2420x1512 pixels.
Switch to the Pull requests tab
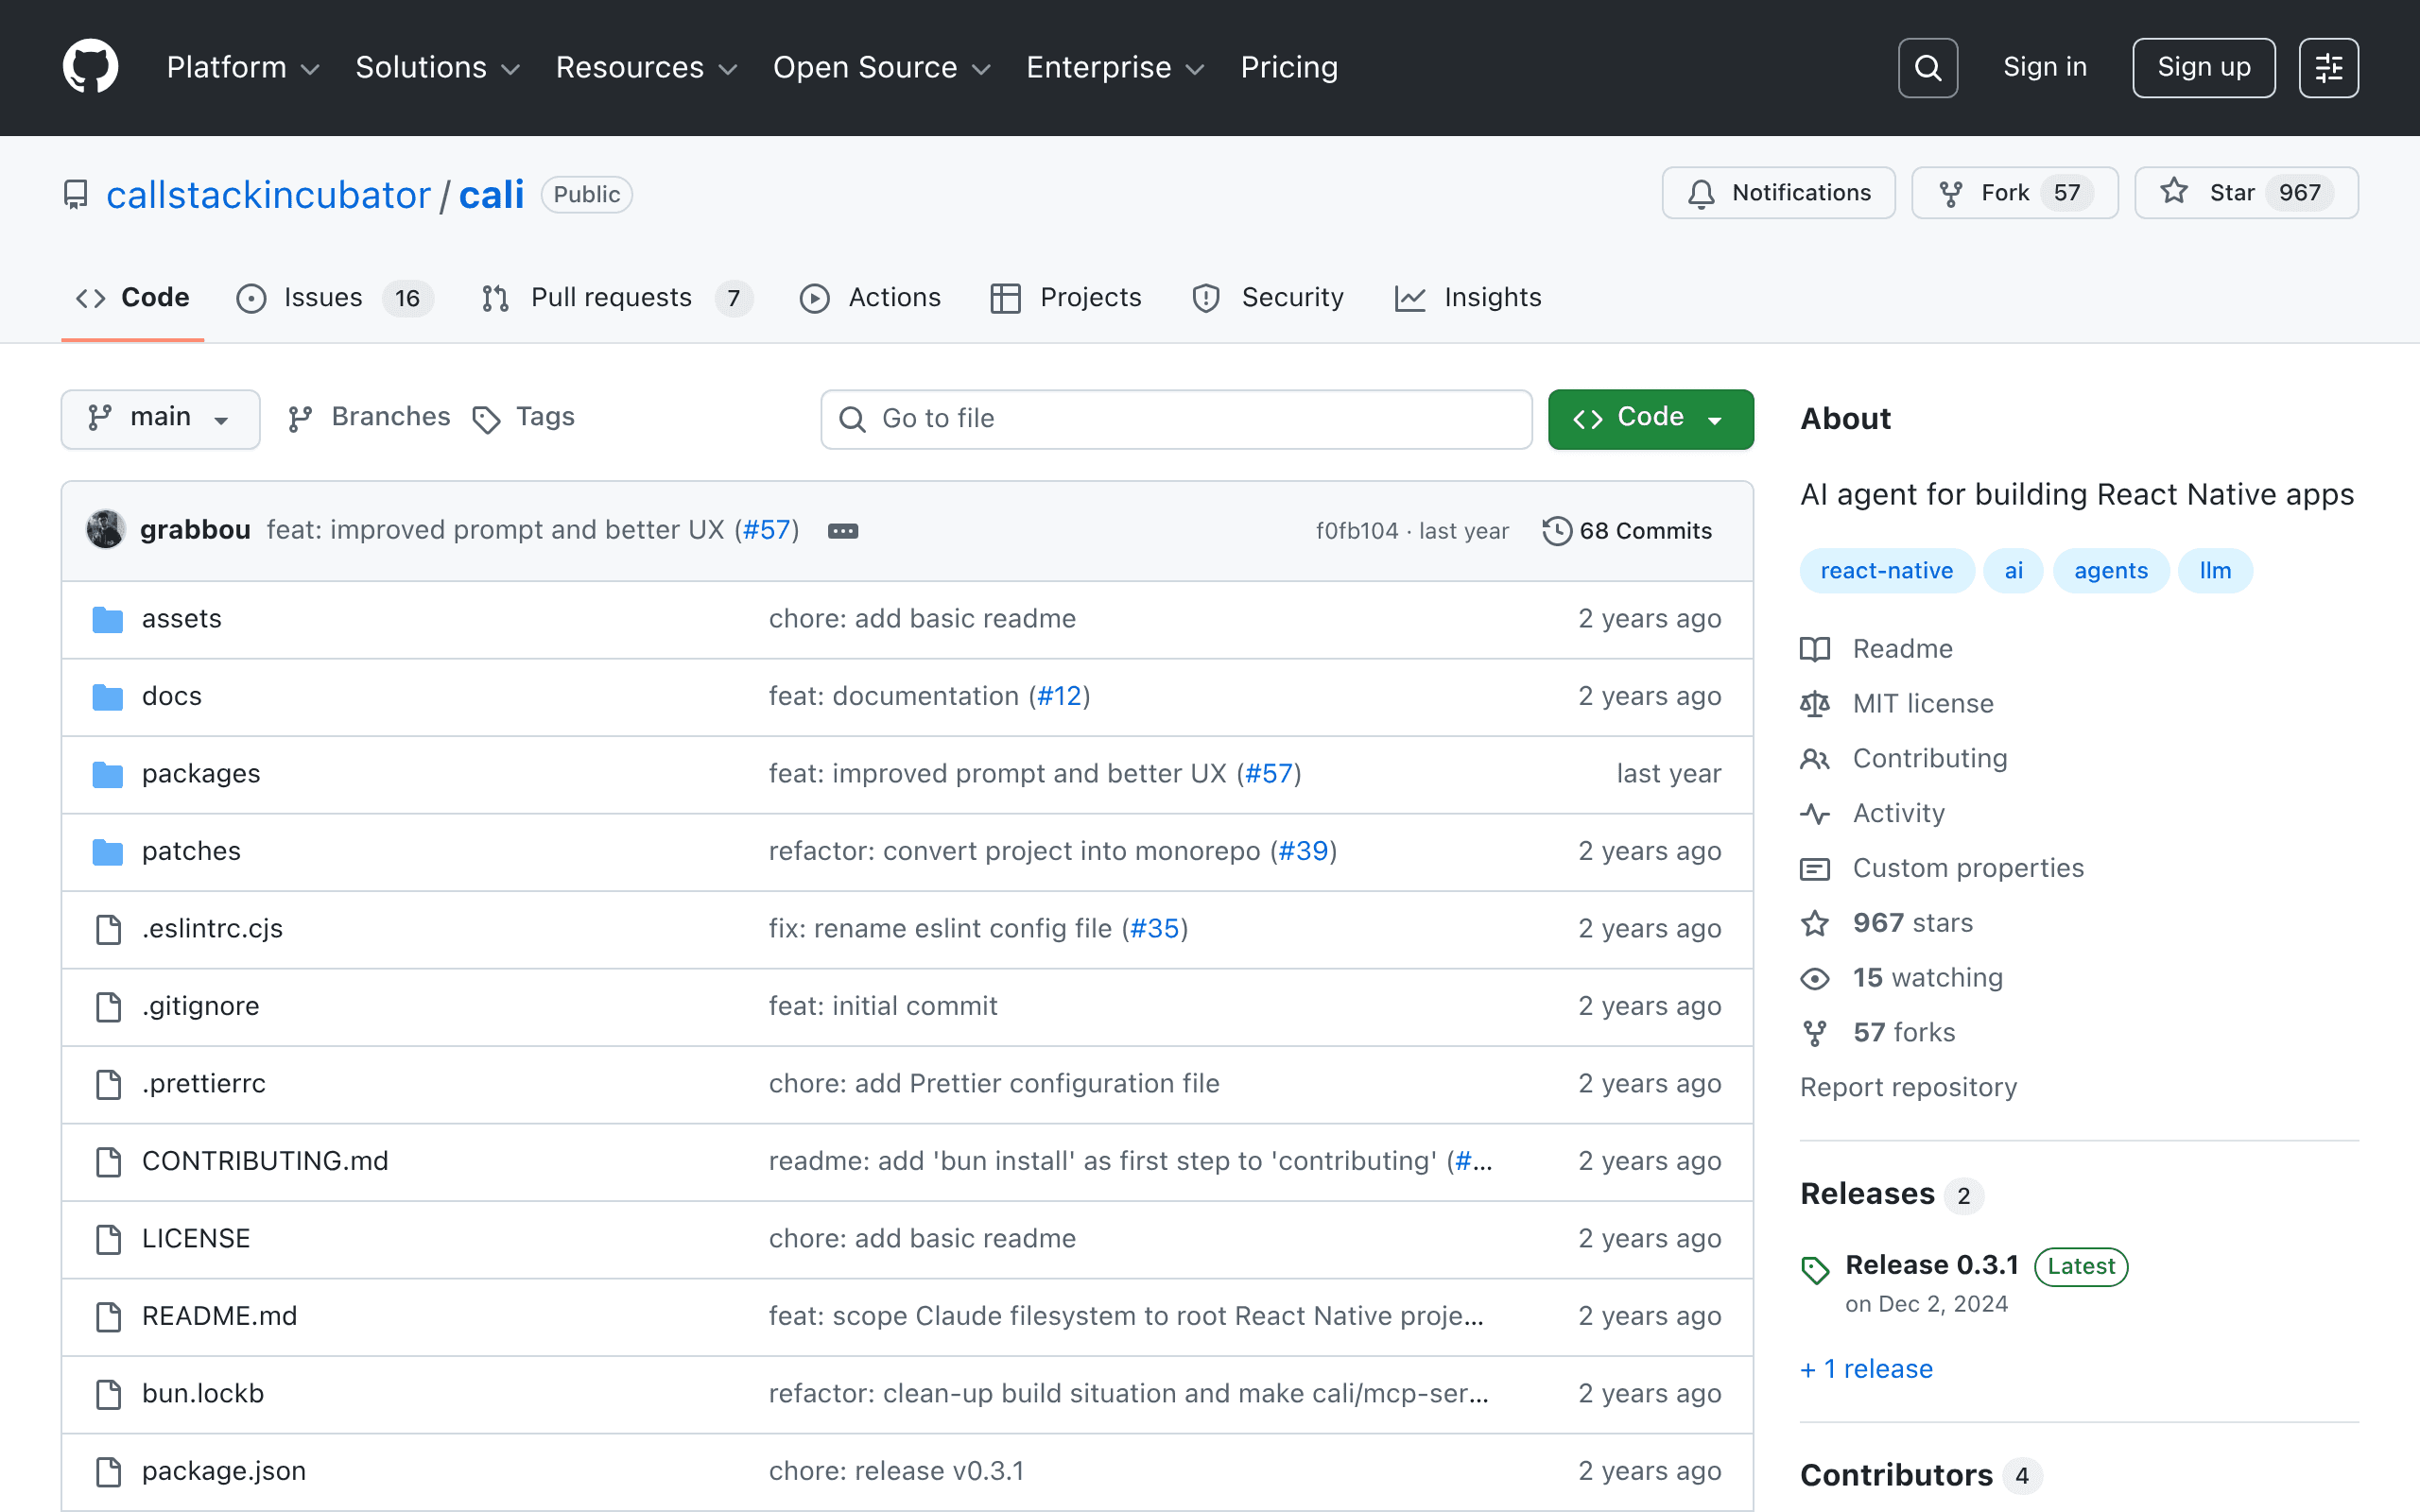coord(616,298)
